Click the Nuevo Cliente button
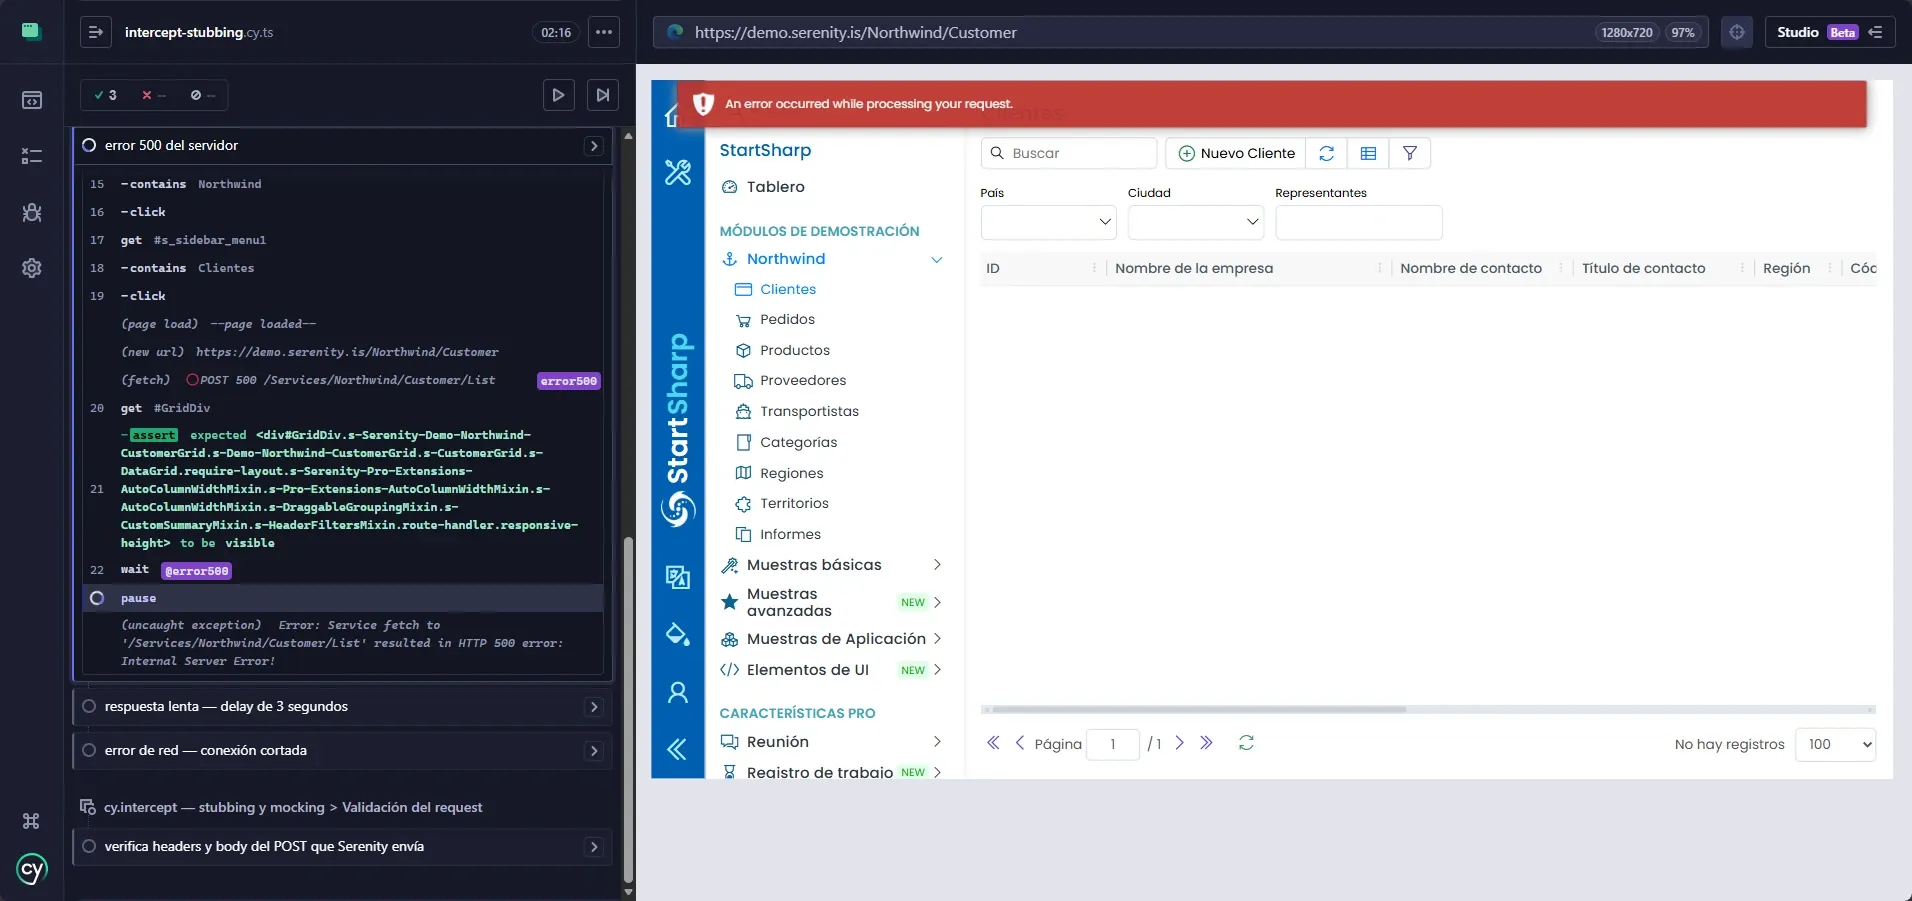 [x=1236, y=153]
